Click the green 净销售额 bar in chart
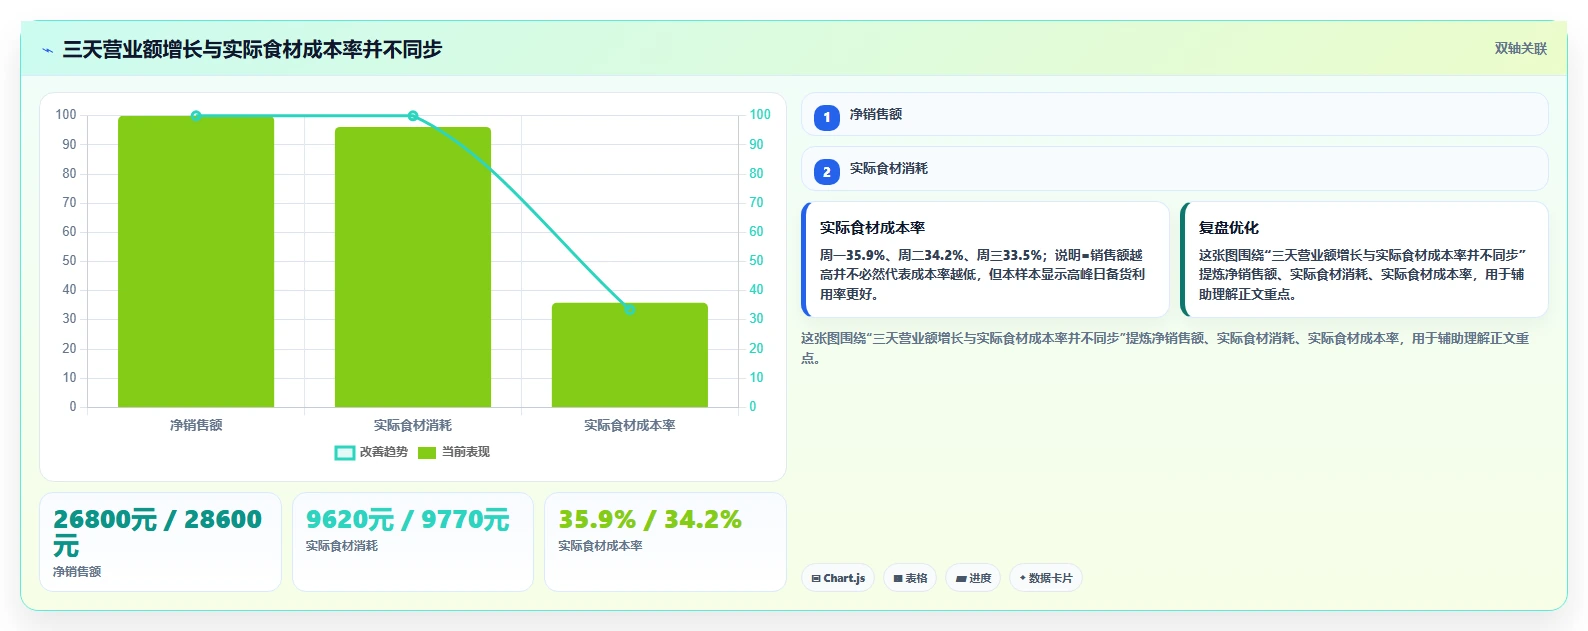This screenshot has height=631, width=1588. click(196, 261)
